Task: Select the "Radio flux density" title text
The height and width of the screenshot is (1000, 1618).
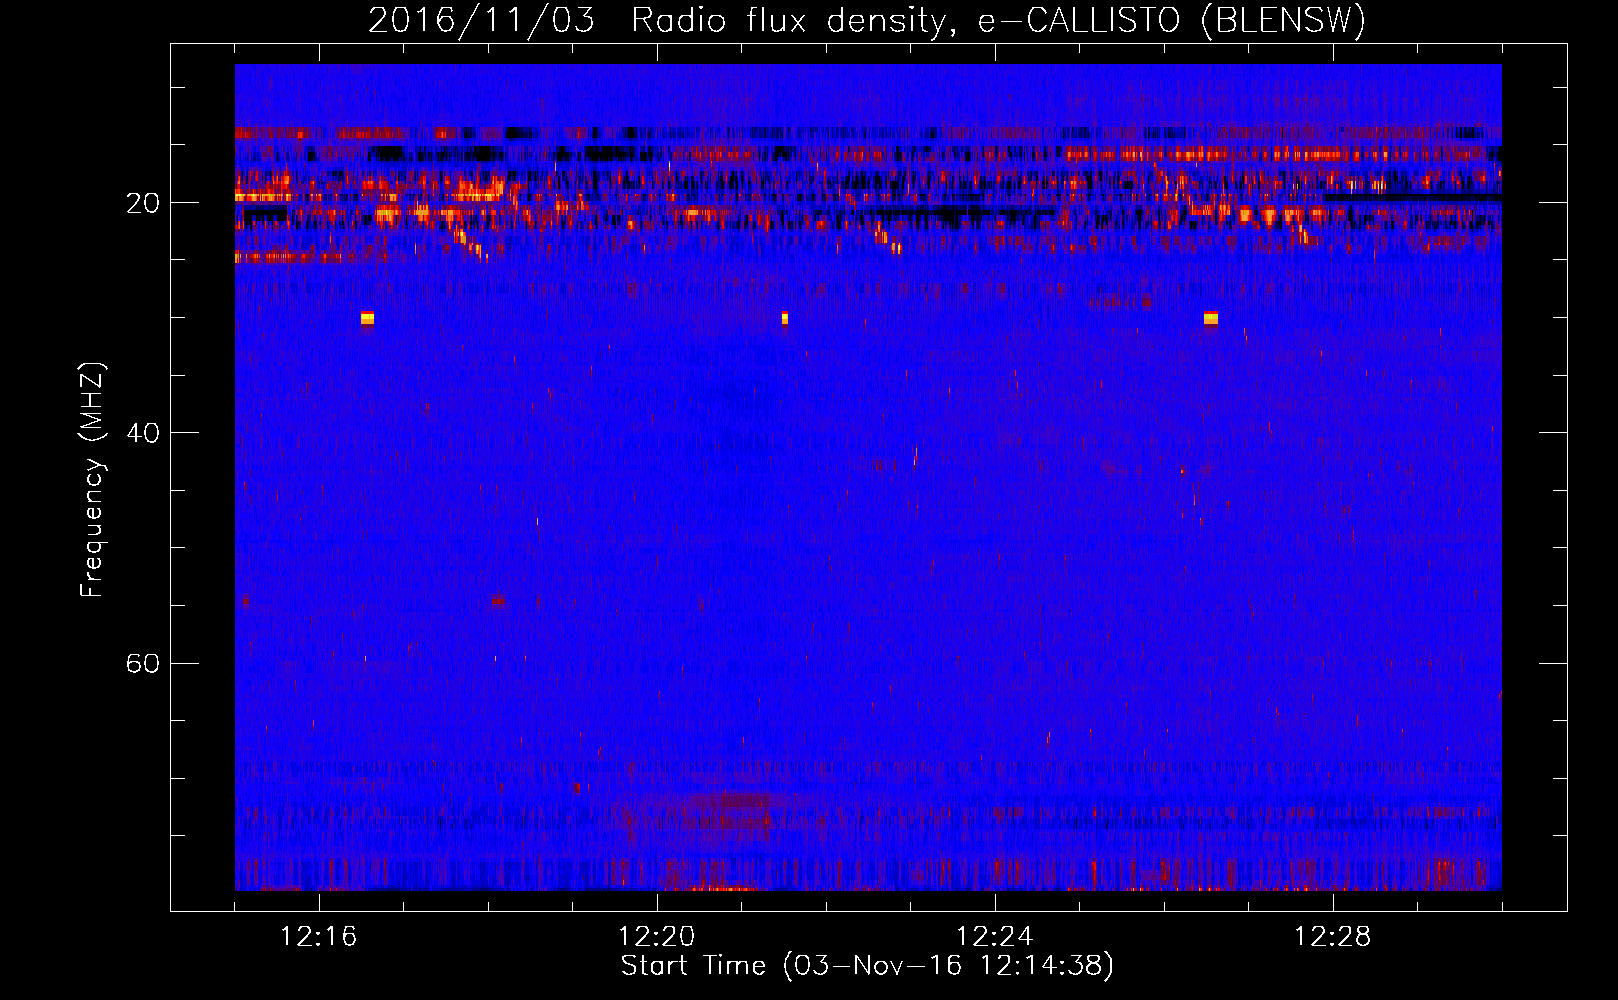Action: pyautogui.click(x=788, y=21)
